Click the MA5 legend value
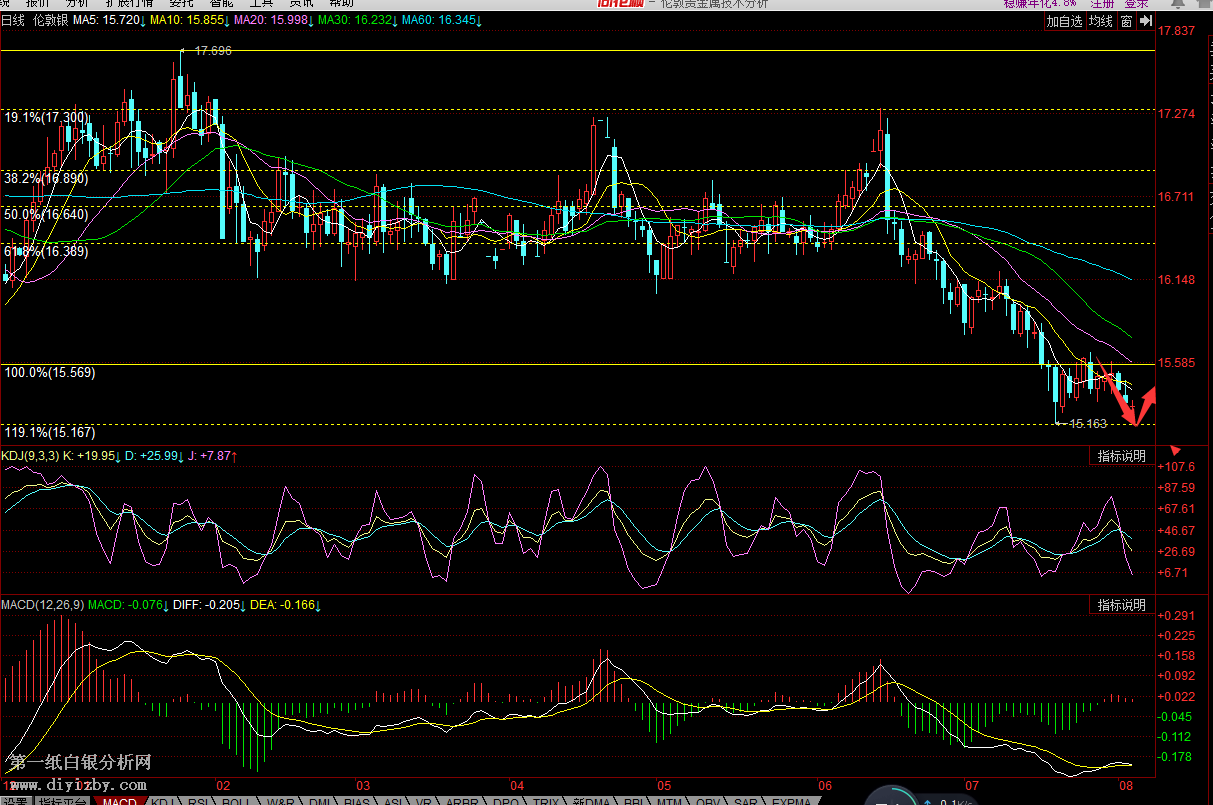The width and height of the screenshot is (1213, 805). 108,20
